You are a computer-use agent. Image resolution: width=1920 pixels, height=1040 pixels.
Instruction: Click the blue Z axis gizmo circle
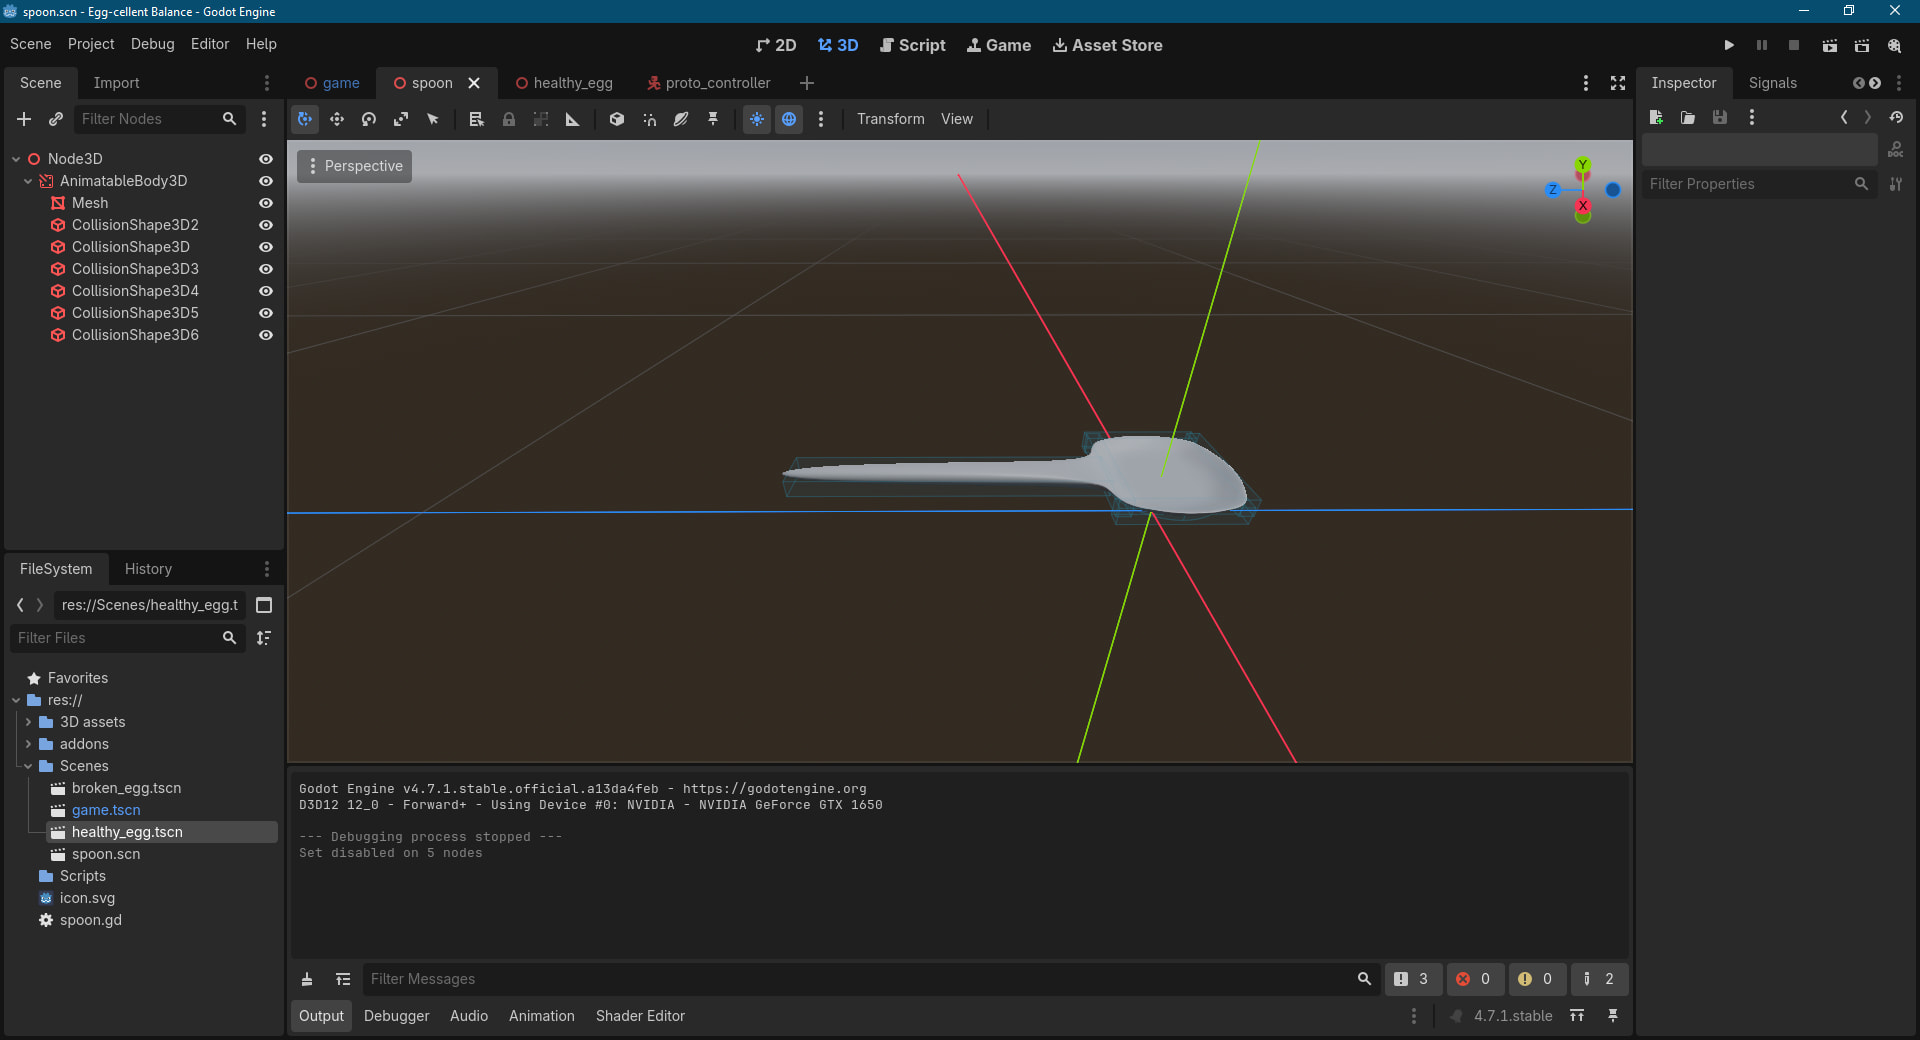1552,189
